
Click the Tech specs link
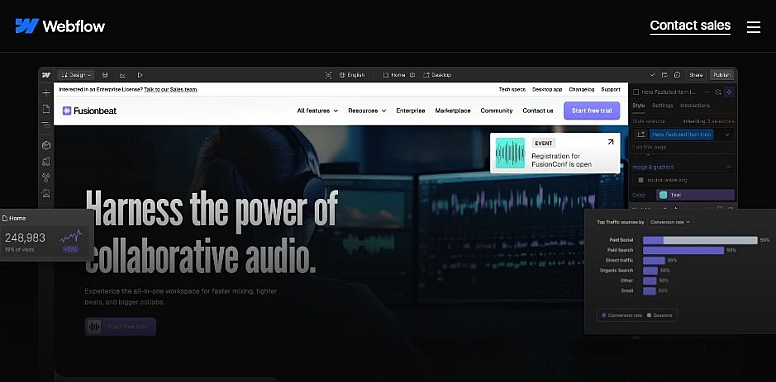[512, 90]
